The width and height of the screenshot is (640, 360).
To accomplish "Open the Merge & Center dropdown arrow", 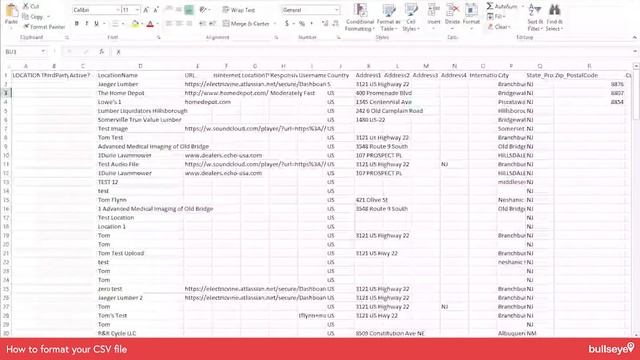I will pos(275,24).
